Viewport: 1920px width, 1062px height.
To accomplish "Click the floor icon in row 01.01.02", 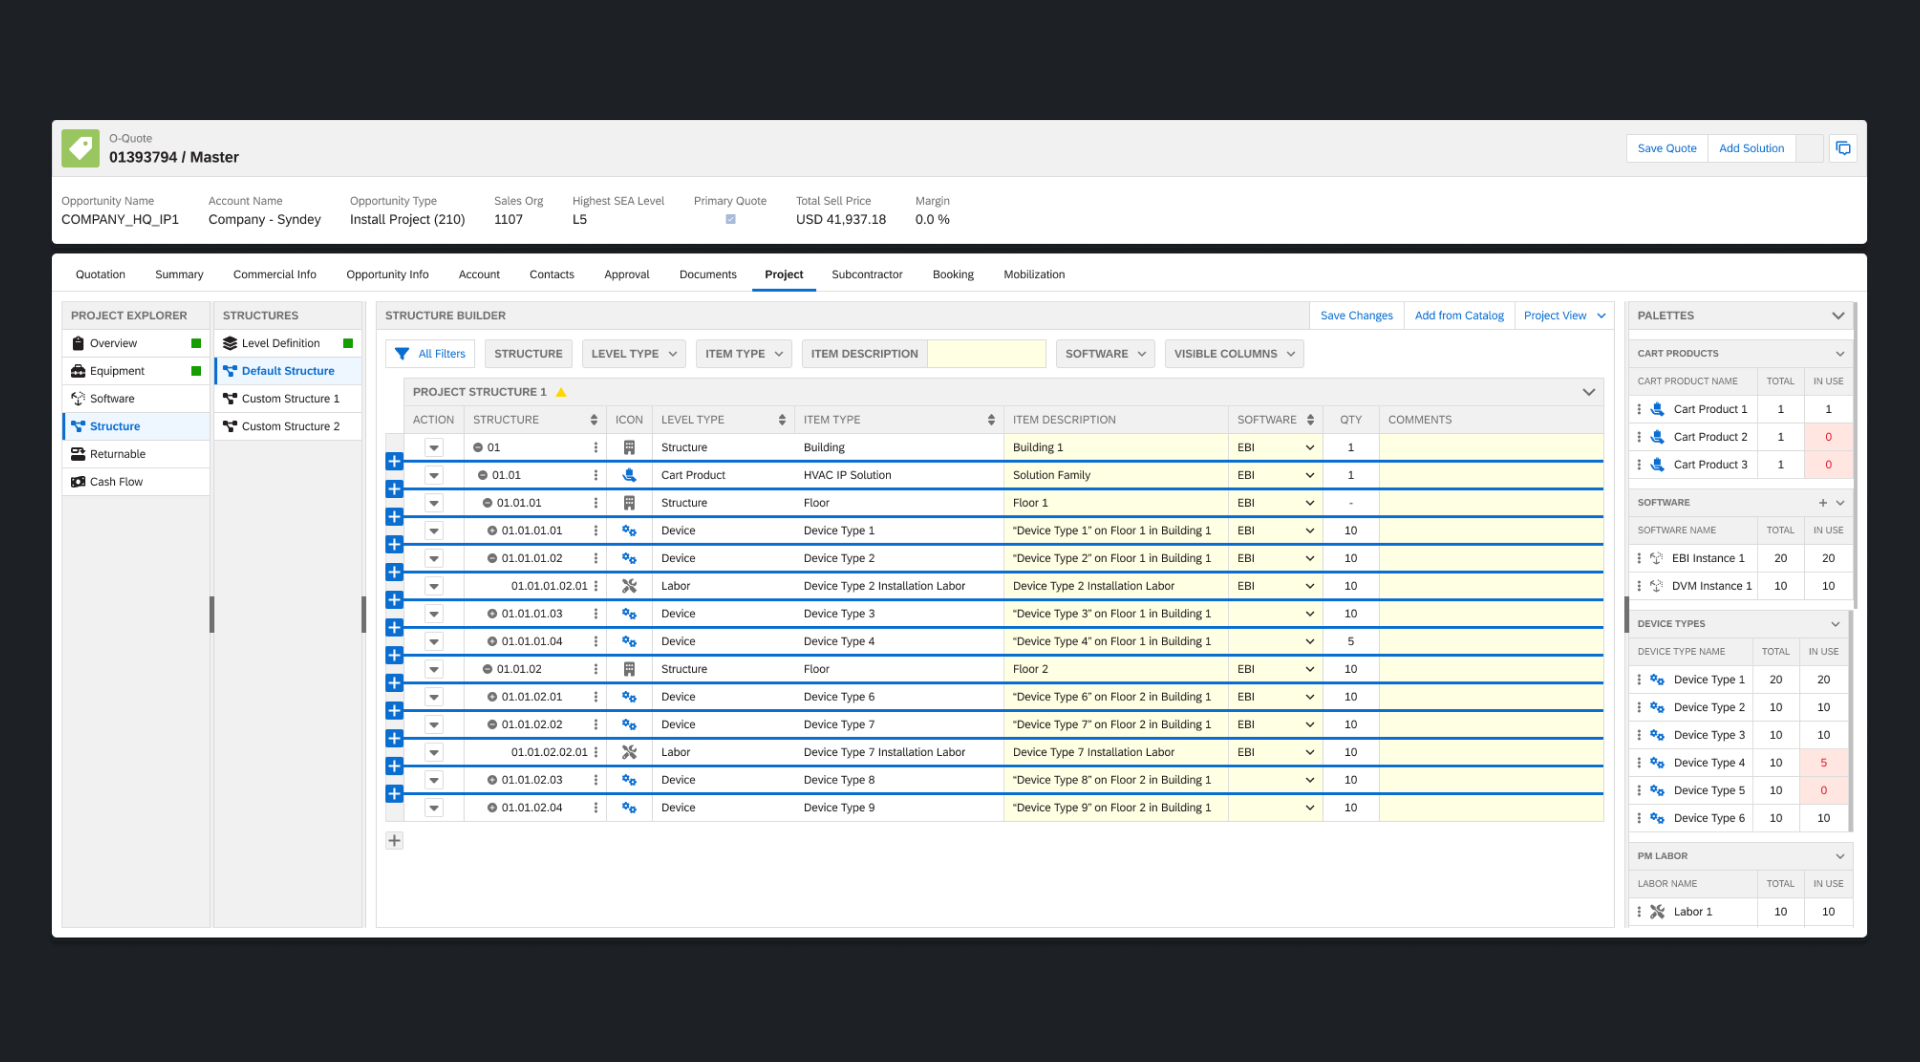I will click(x=629, y=669).
